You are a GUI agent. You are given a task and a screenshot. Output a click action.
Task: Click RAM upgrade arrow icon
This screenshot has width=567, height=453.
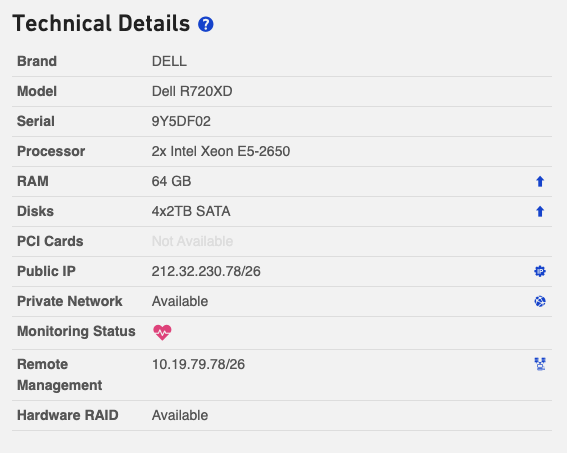[x=540, y=181]
